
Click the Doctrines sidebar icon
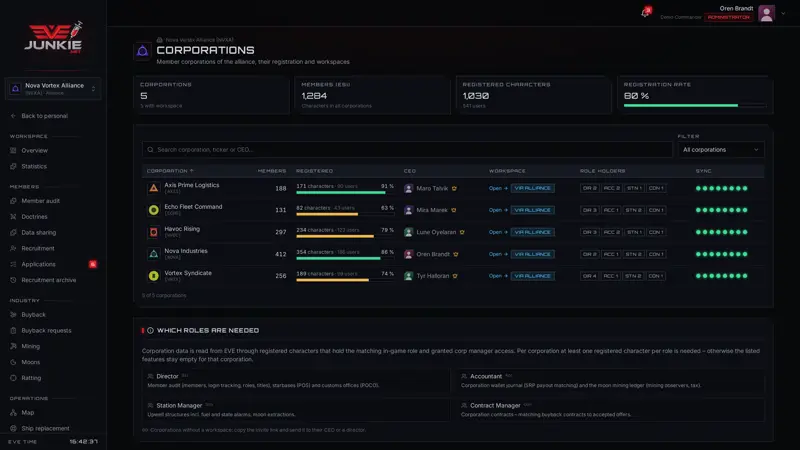pyautogui.click(x=13, y=217)
